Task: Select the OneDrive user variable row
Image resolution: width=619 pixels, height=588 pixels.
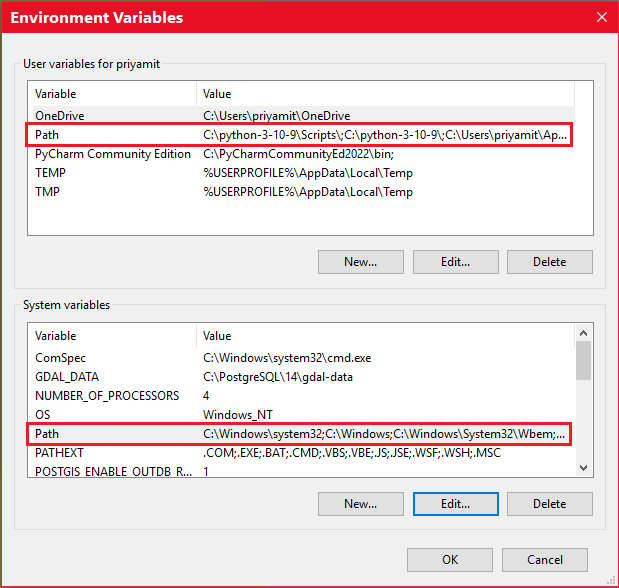Action: 304,116
